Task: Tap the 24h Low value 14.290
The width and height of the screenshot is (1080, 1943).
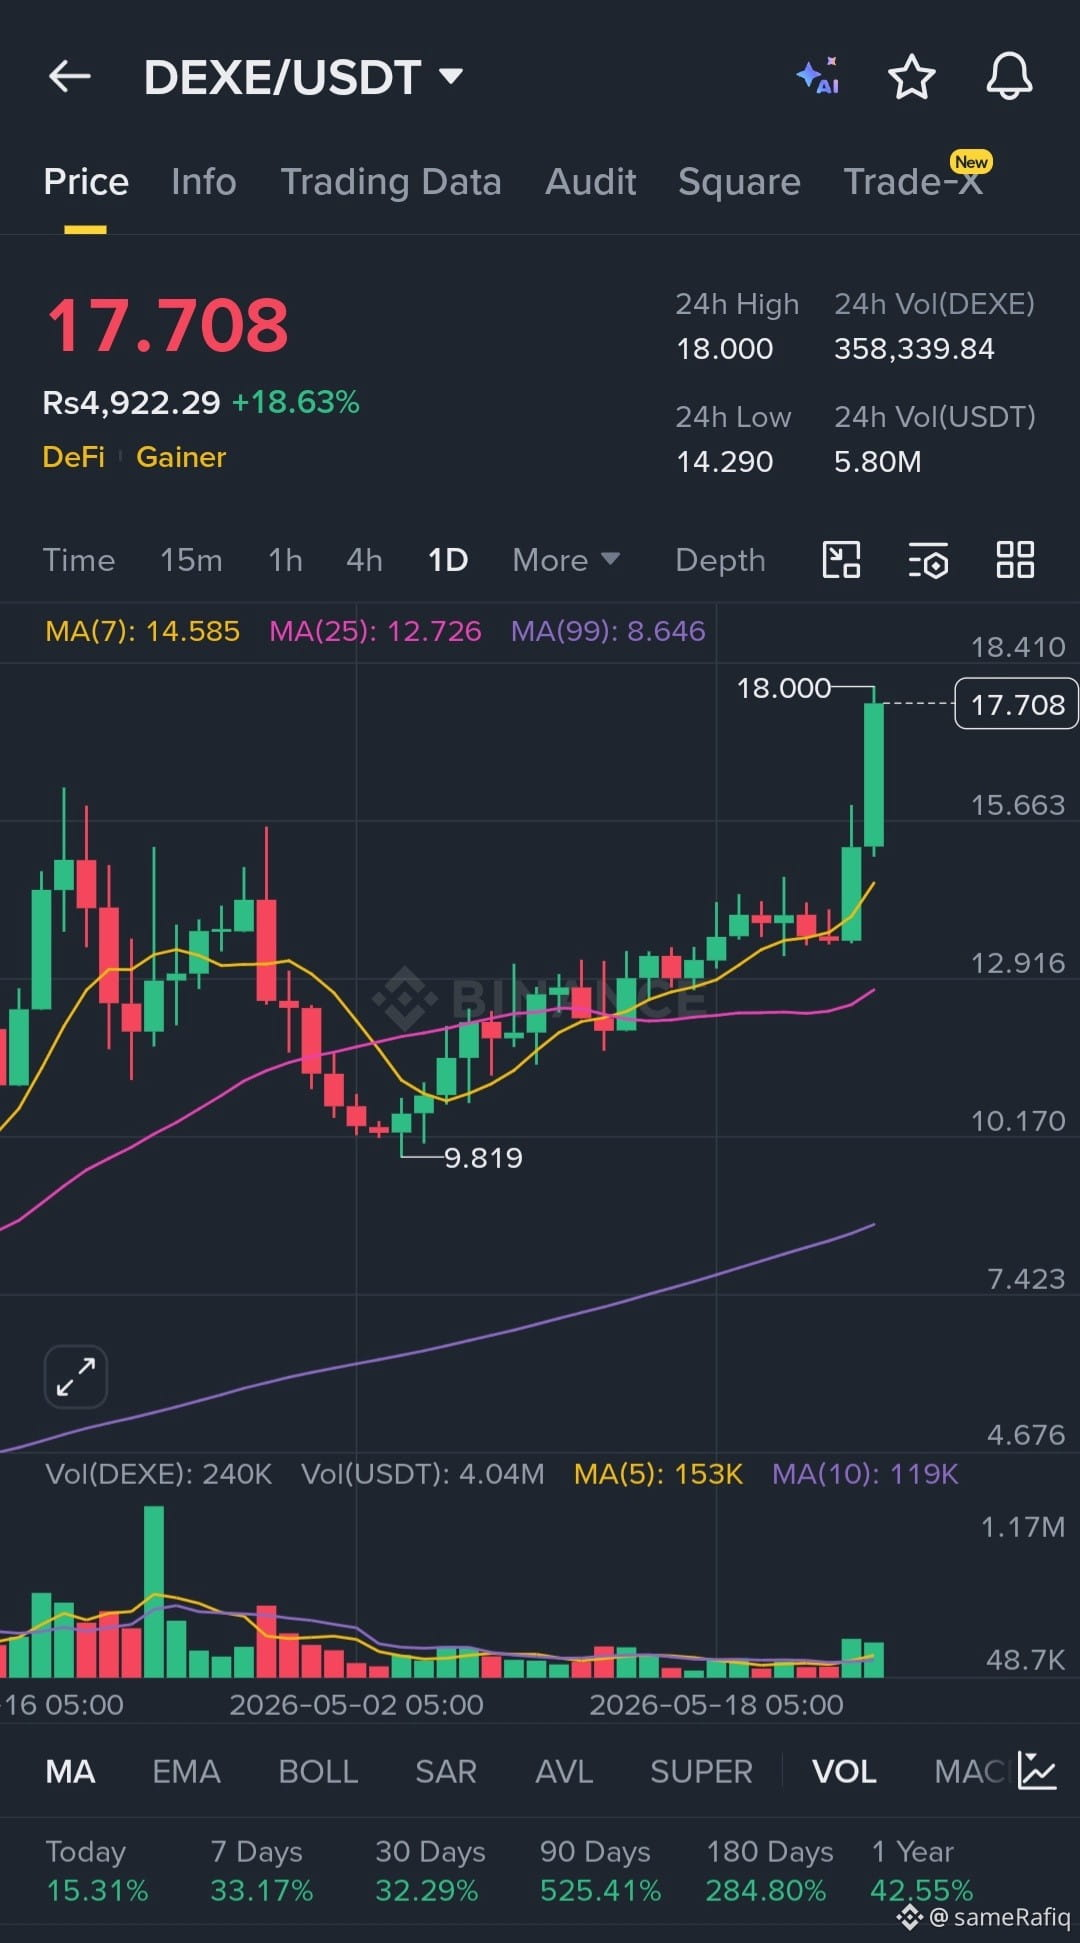Action: pos(725,462)
